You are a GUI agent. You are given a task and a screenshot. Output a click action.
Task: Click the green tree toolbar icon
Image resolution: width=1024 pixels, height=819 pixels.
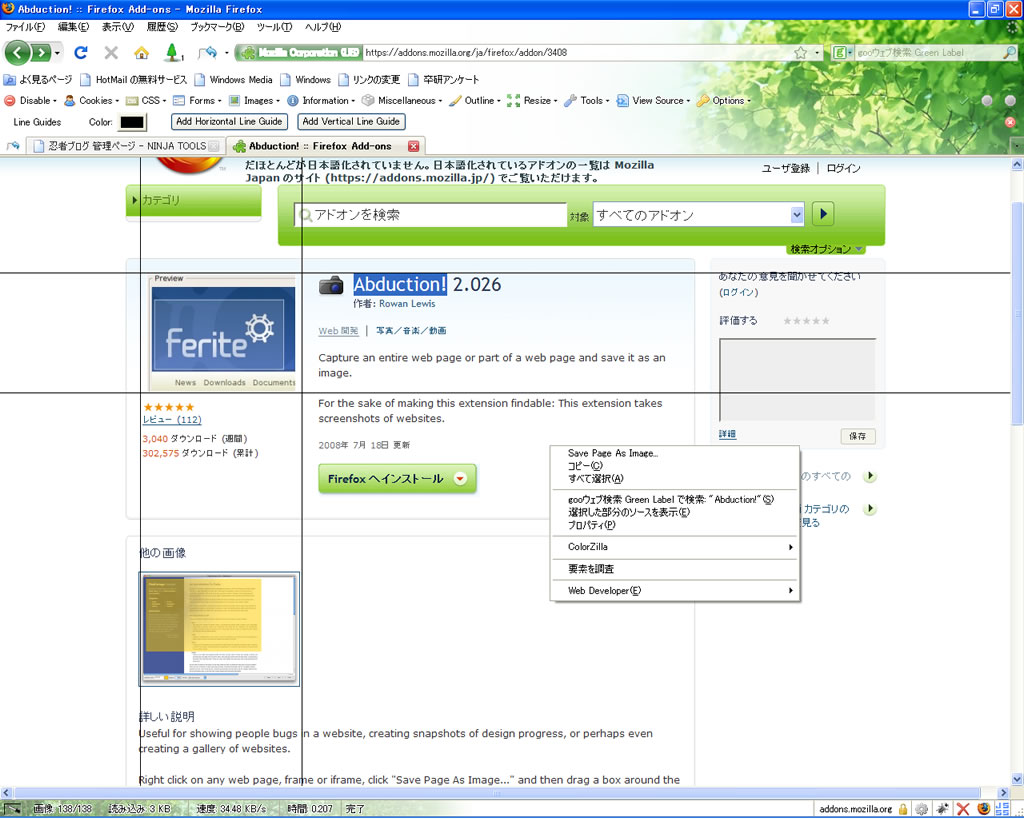[172, 52]
